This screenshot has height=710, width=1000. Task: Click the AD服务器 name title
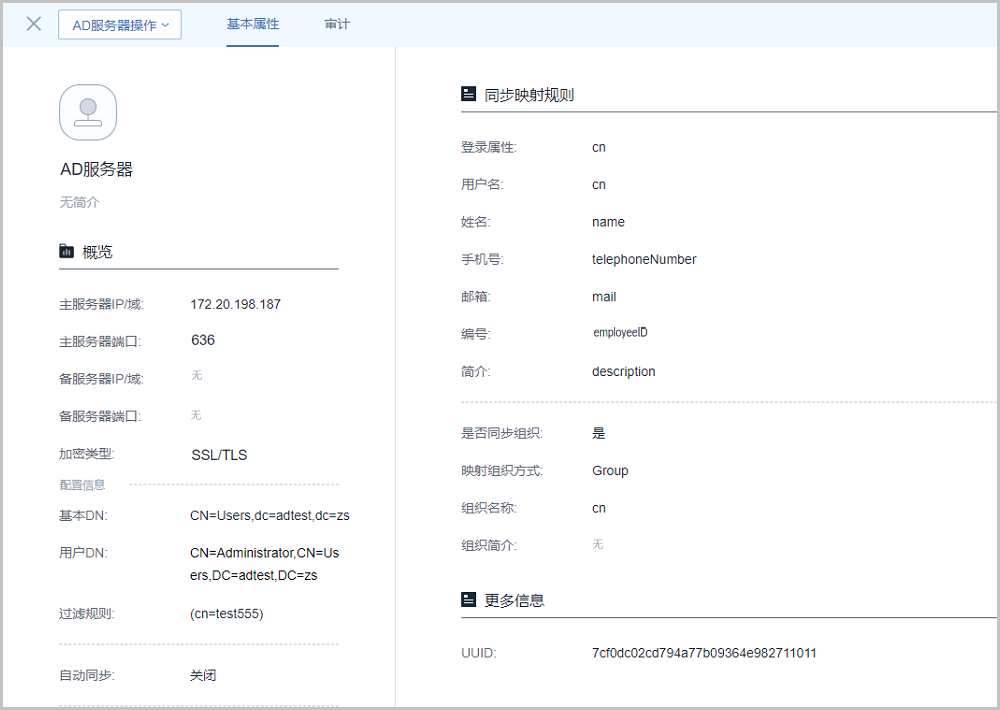point(97,169)
